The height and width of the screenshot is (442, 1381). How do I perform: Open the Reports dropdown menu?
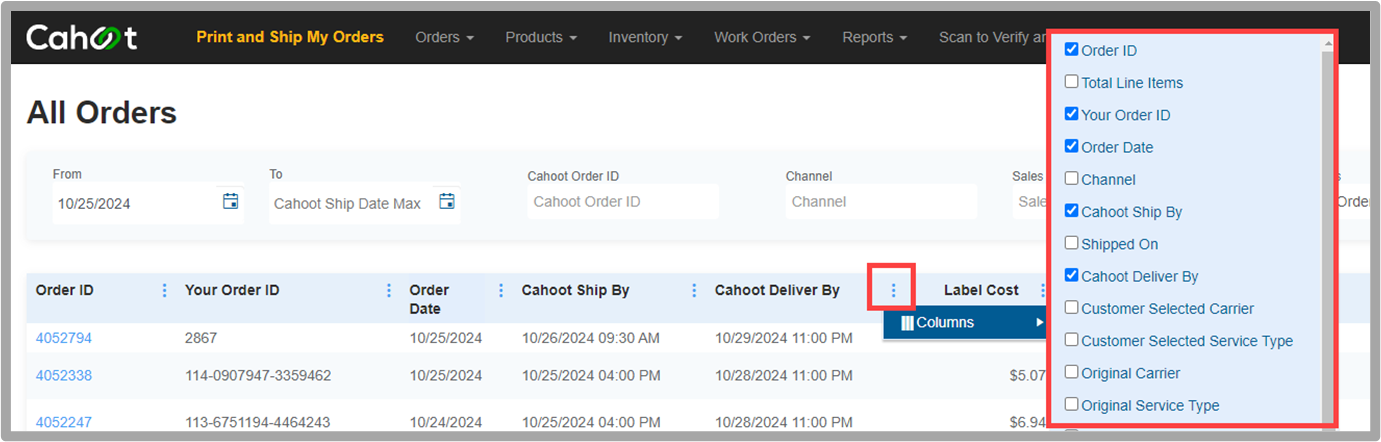[x=874, y=37]
